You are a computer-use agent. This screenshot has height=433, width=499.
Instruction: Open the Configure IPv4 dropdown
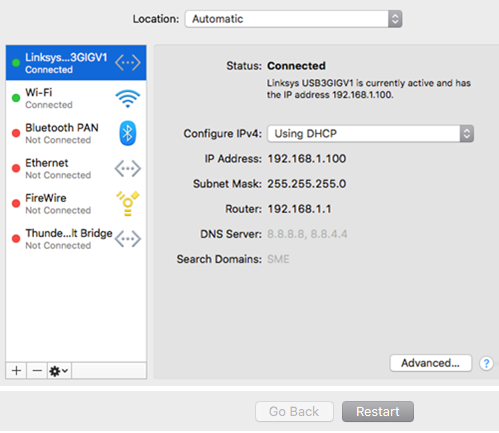coord(370,134)
